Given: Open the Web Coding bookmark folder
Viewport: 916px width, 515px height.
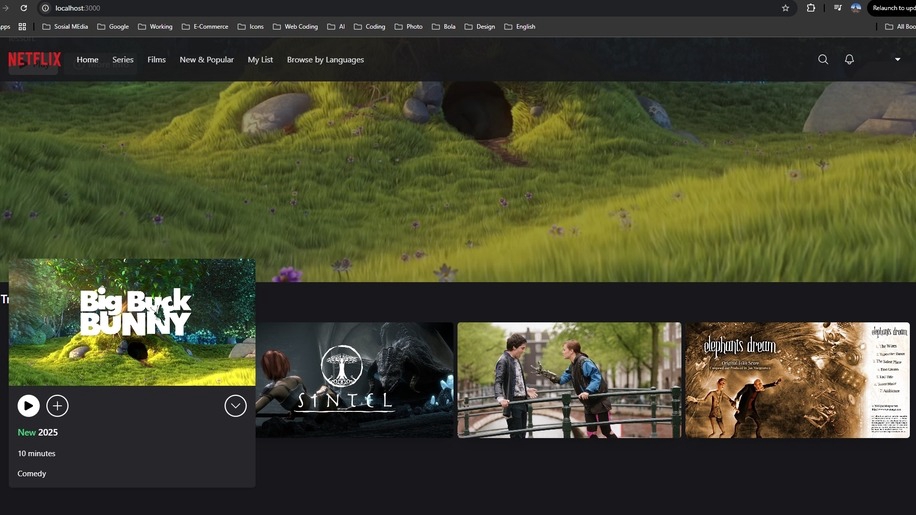Looking at the screenshot, I should point(295,27).
